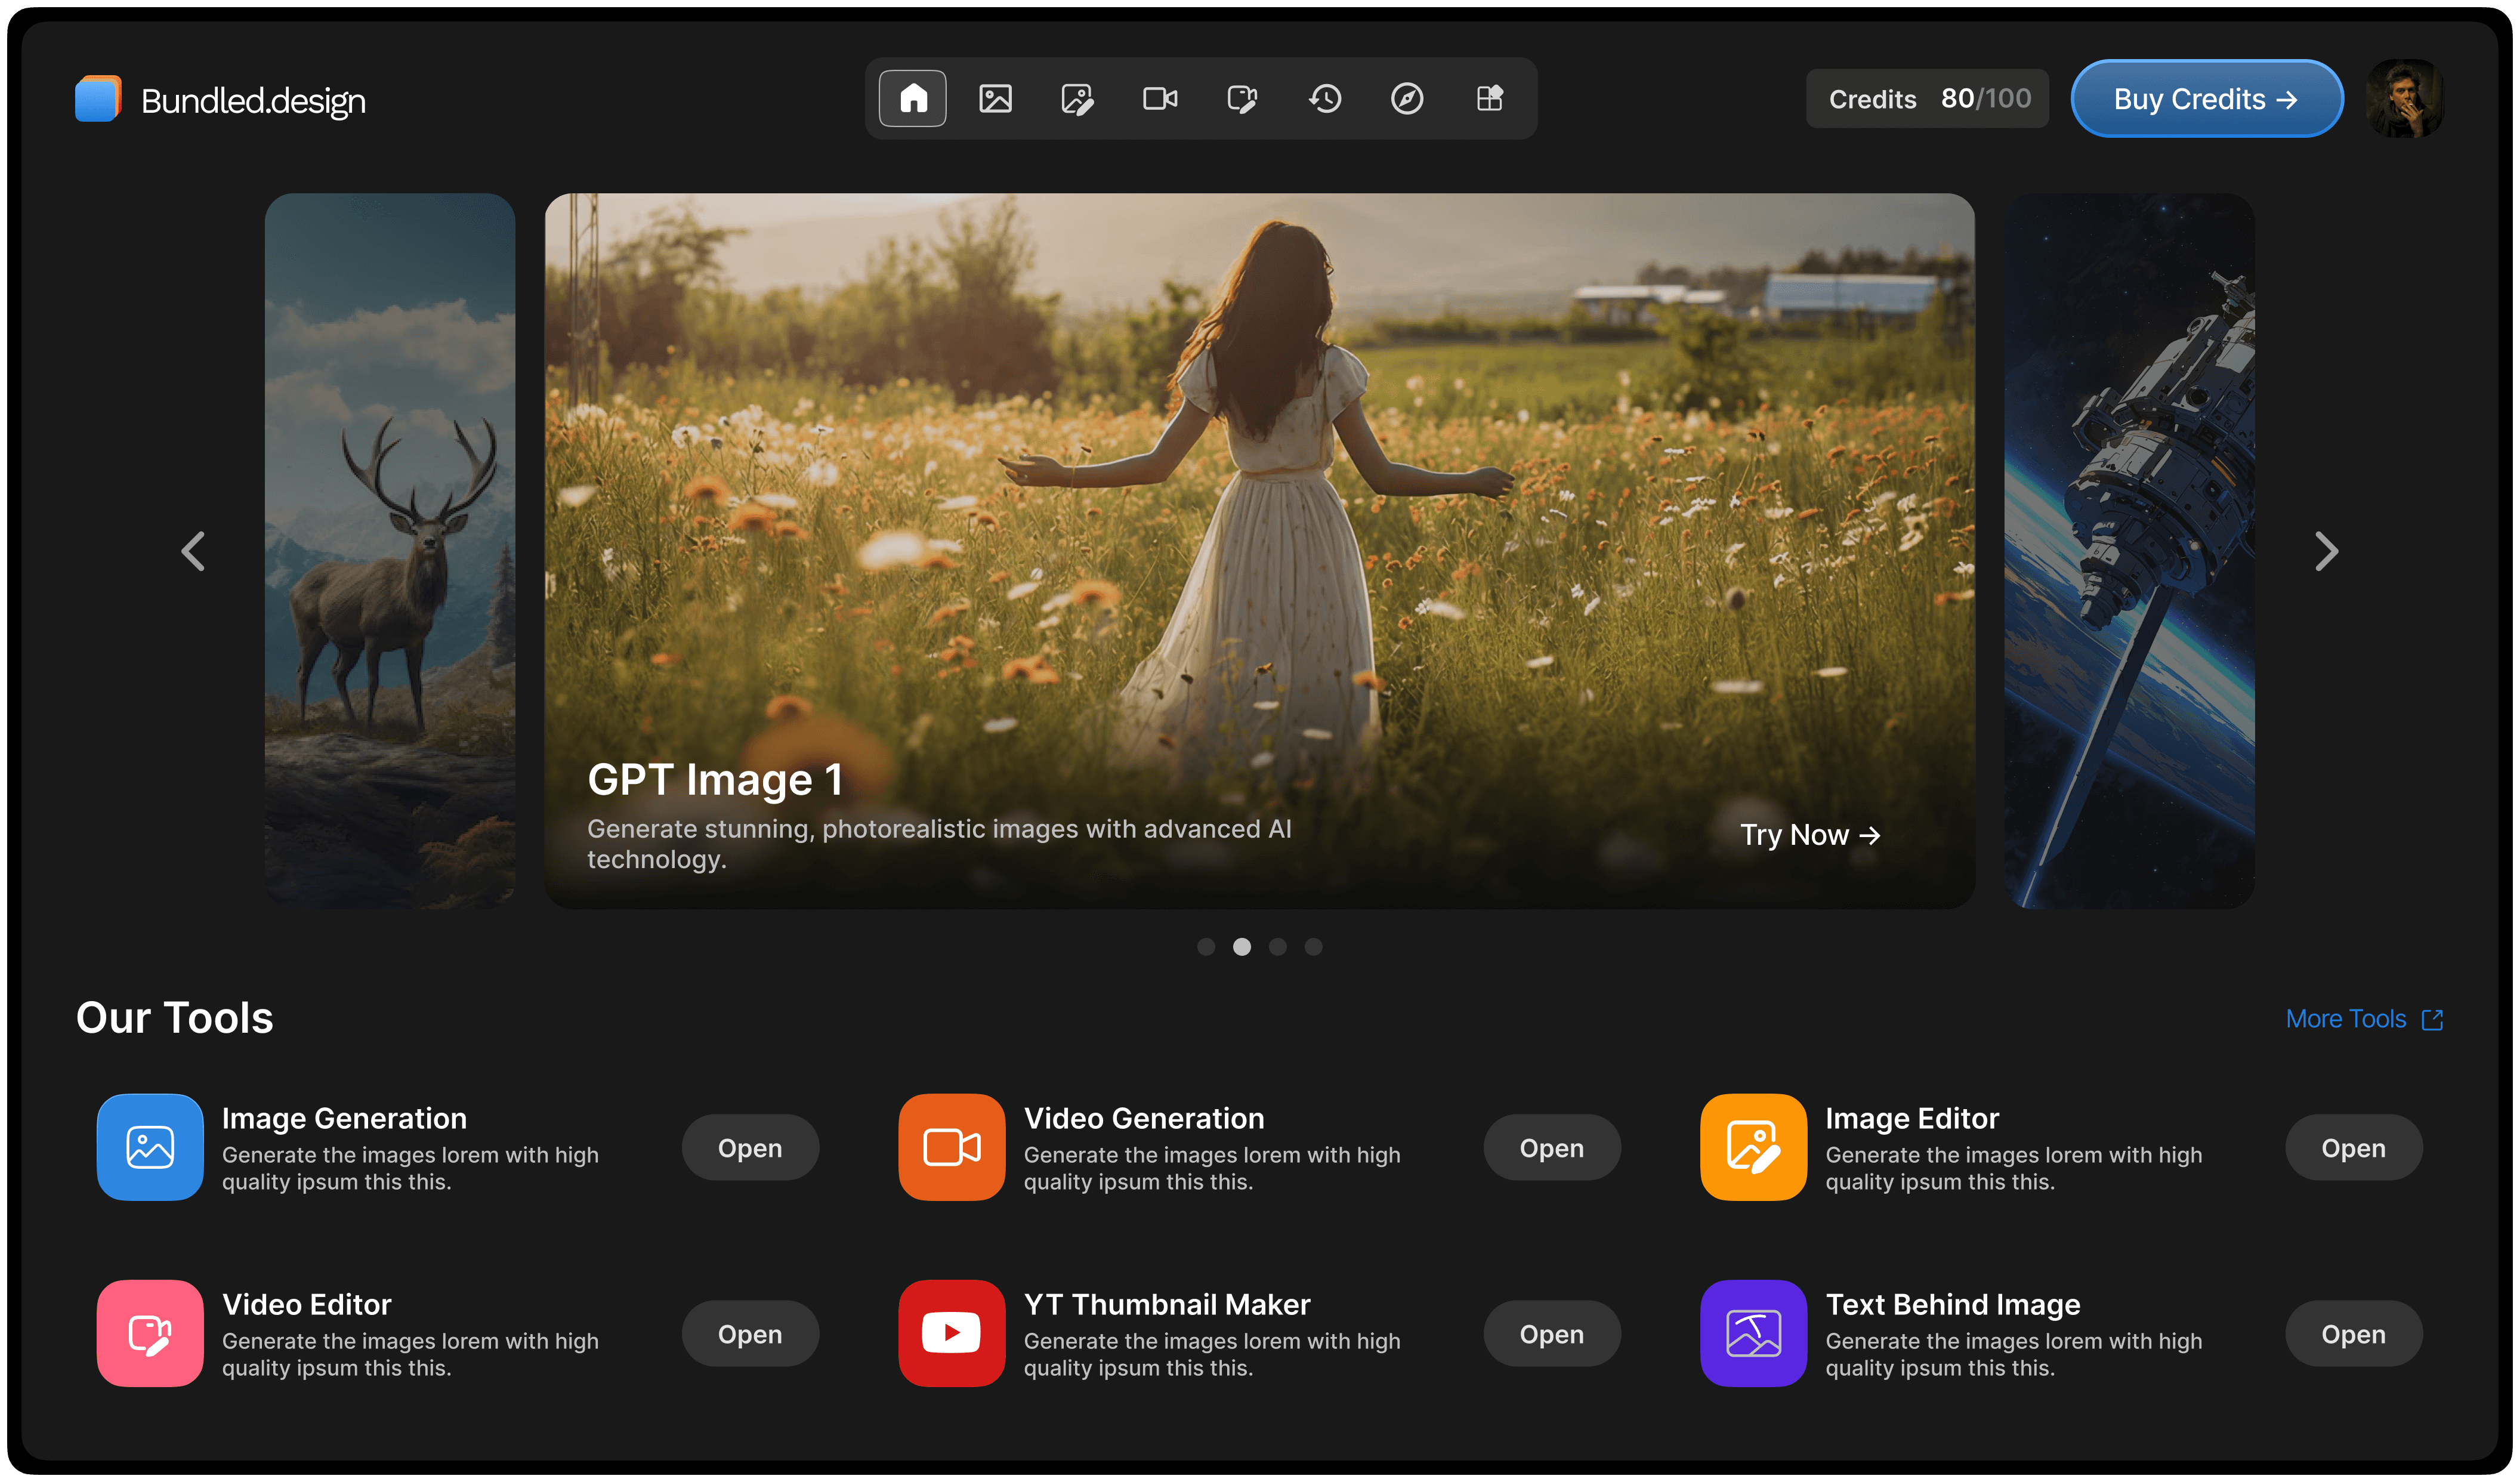
Task: Open the History clock icon
Action: pos(1325,98)
